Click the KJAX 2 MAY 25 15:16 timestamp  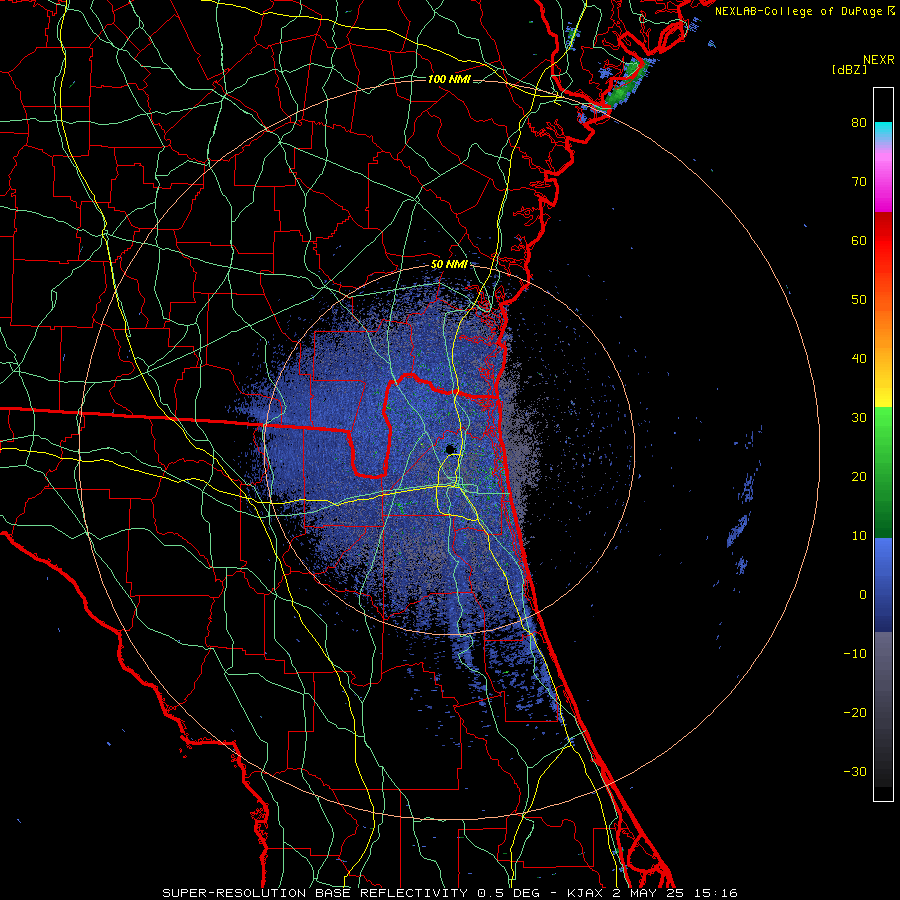pos(652,893)
